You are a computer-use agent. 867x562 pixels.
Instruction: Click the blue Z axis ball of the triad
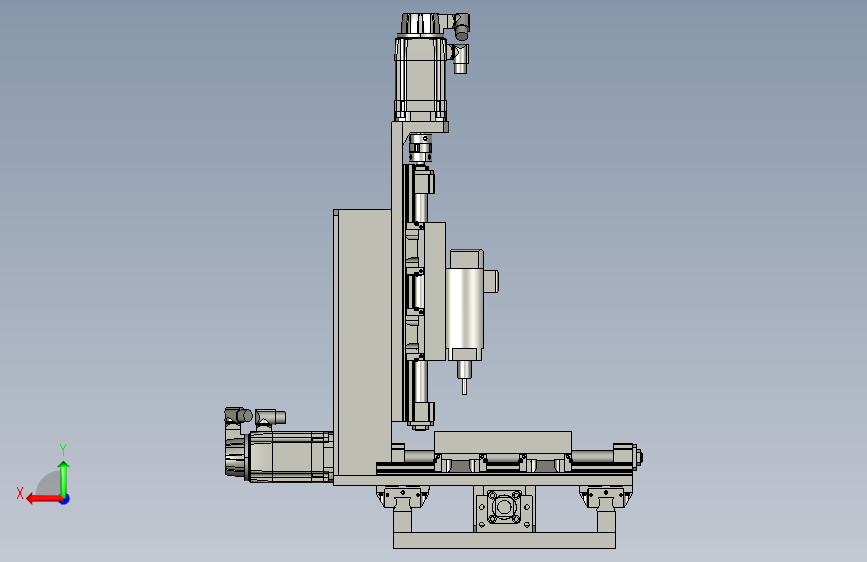coord(65,499)
